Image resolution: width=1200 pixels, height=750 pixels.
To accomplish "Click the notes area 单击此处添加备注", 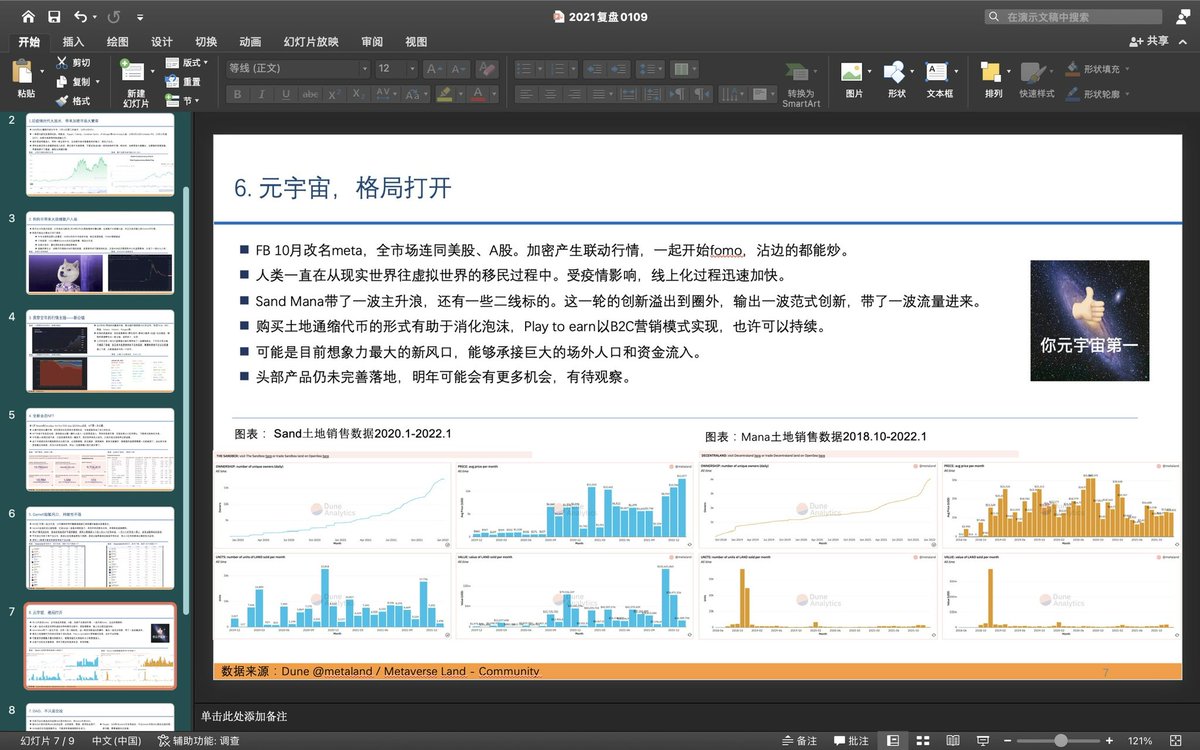I will click(244, 716).
